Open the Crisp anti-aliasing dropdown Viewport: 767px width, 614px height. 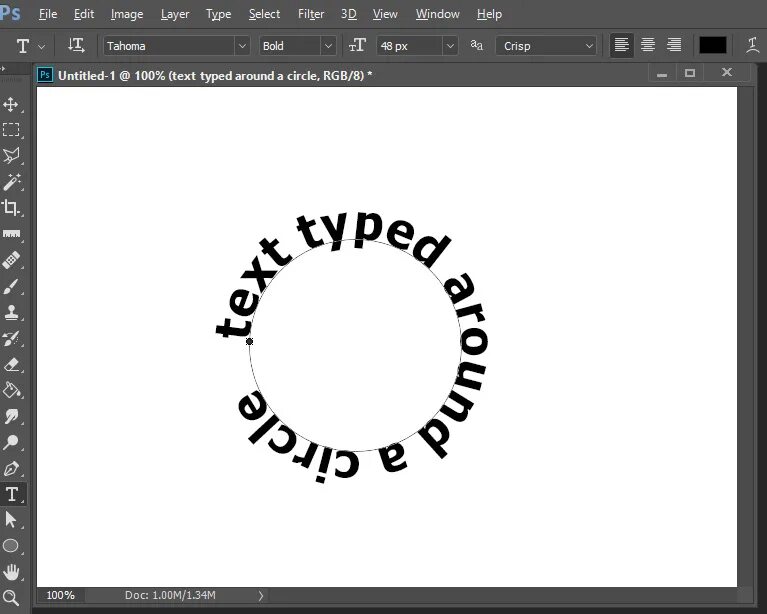tap(589, 46)
